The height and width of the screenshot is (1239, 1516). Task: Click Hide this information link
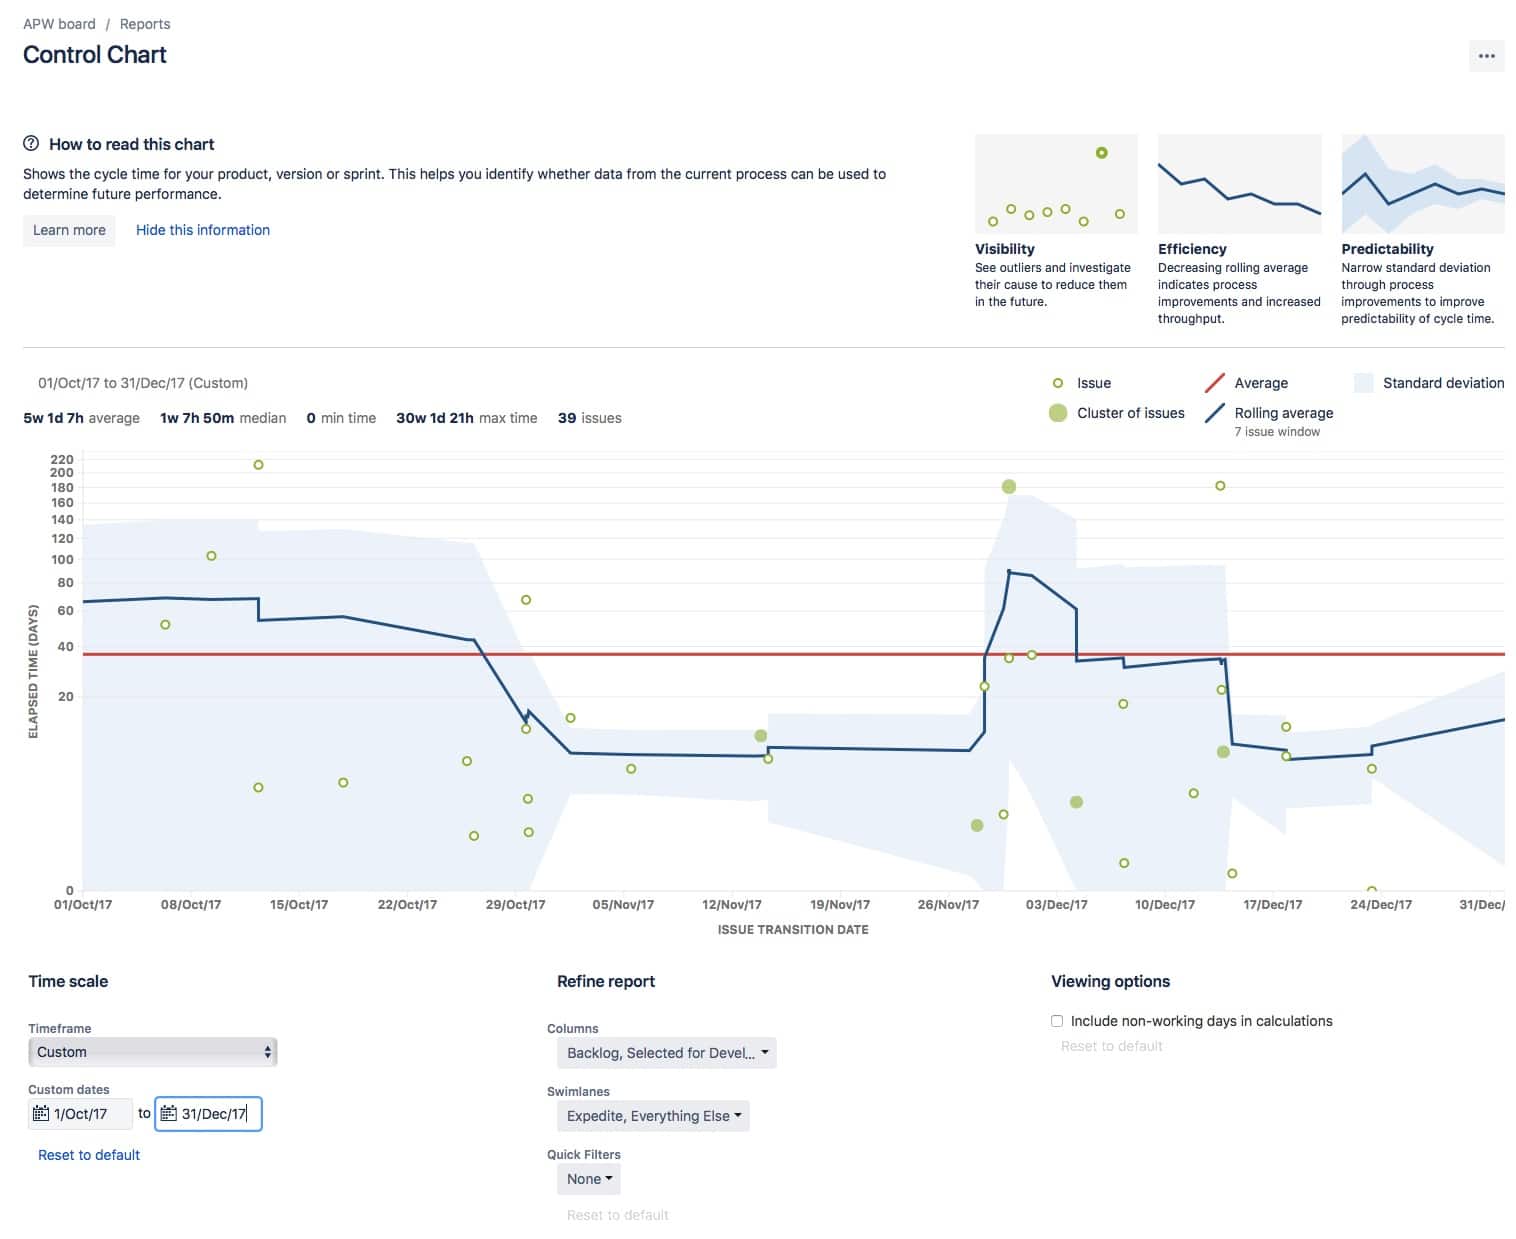tap(203, 230)
